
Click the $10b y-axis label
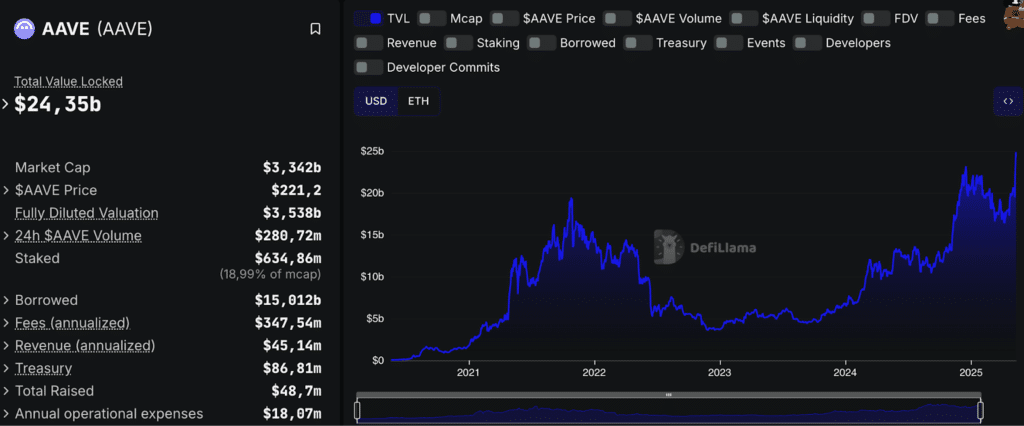(x=372, y=276)
